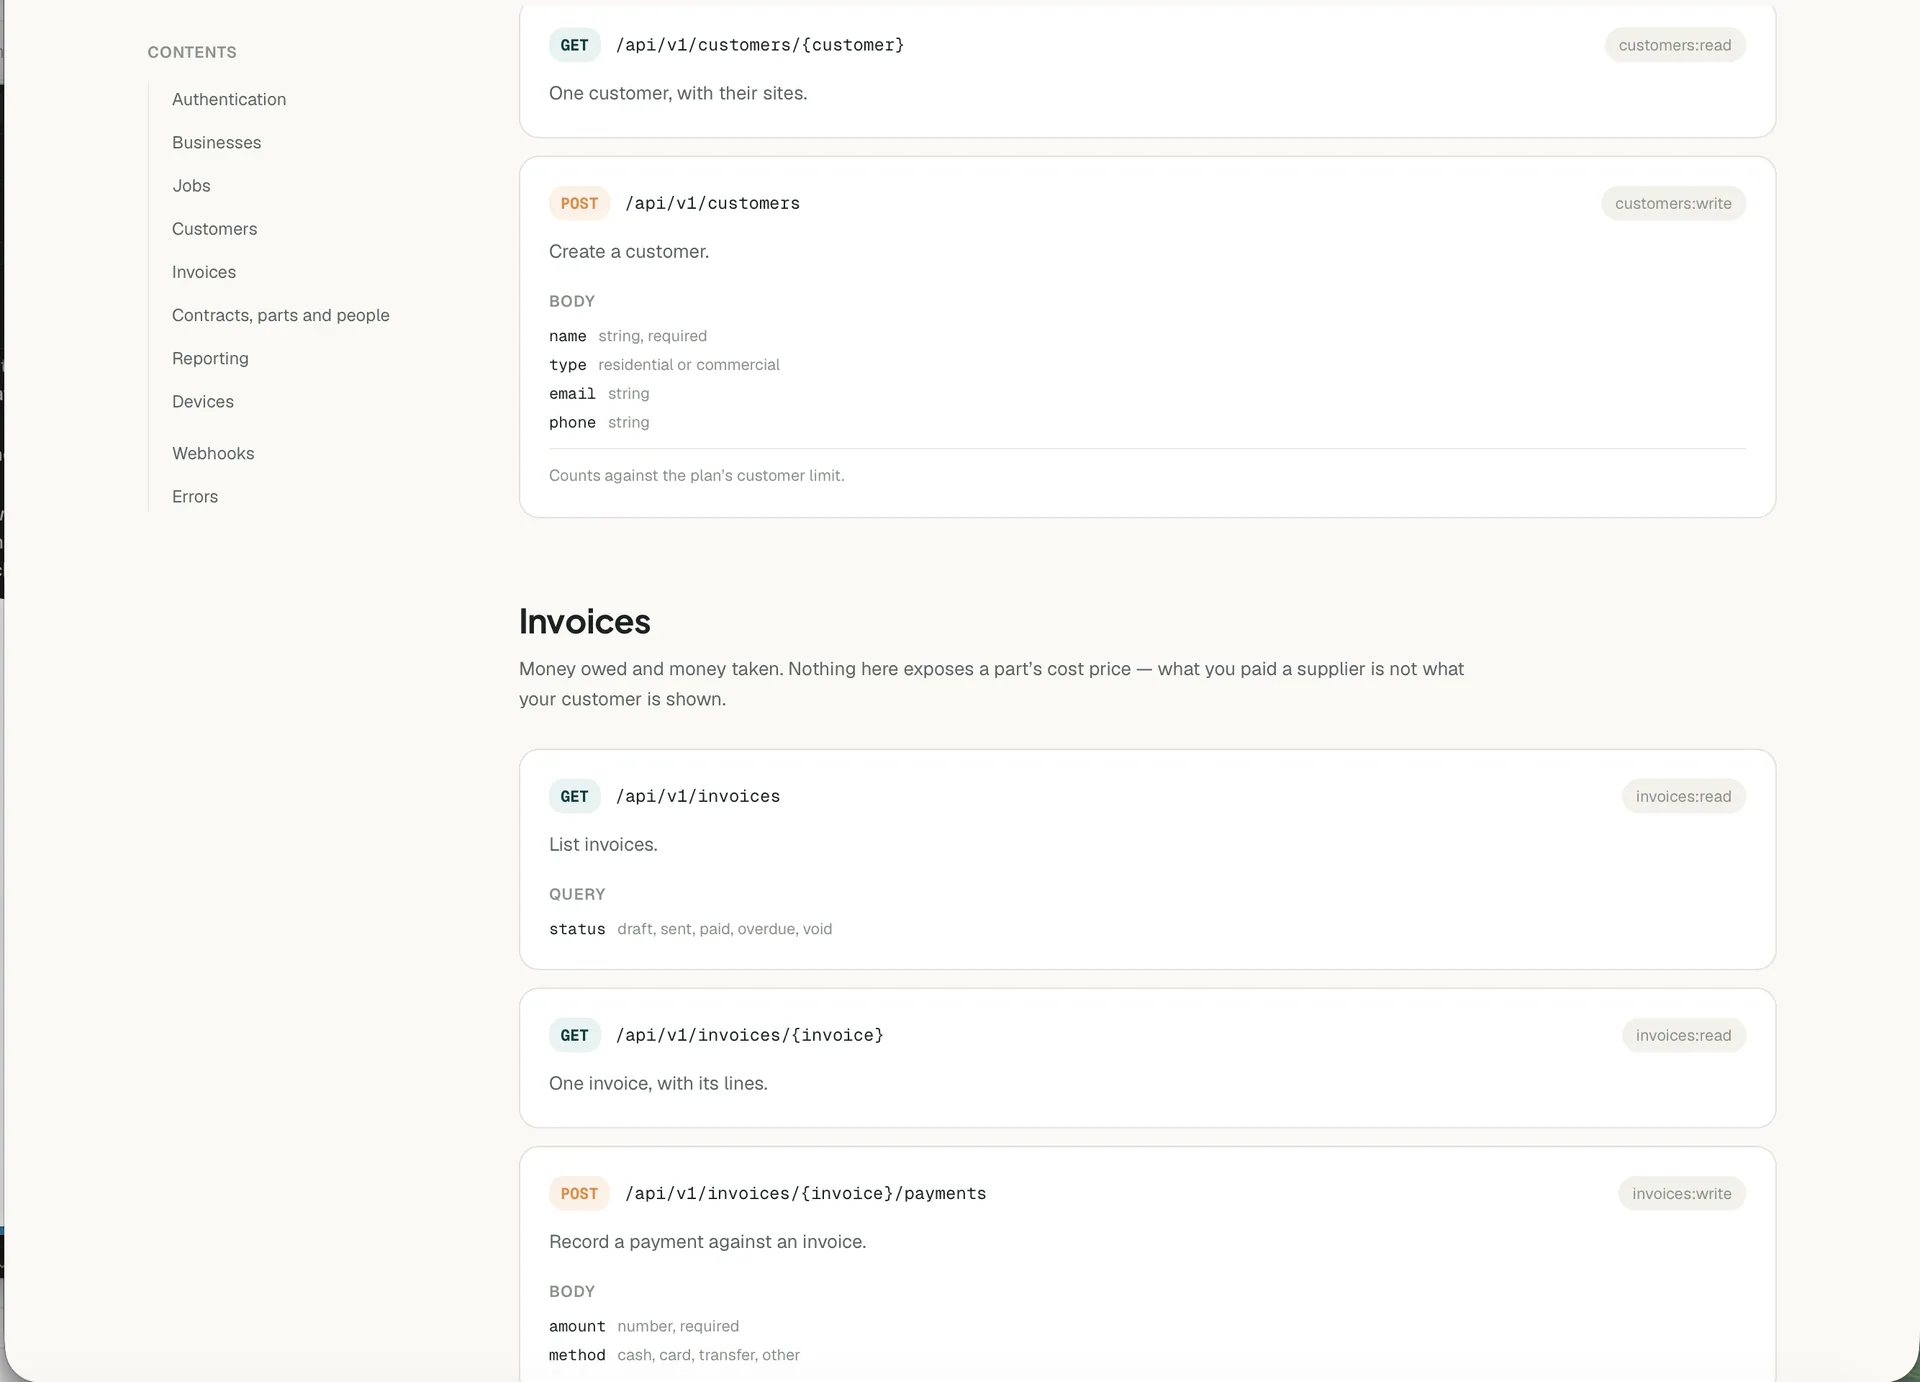The image size is (1920, 1382).
Task: Click invoices:read badge on List invoices
Action: (x=1683, y=796)
